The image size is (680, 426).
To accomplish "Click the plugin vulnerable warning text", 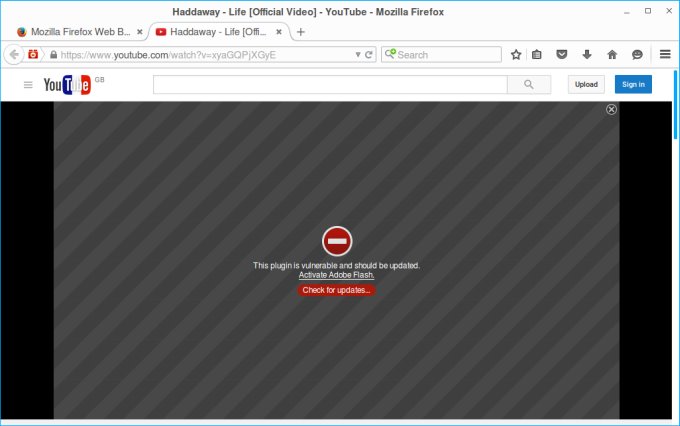I will pos(337,265).
